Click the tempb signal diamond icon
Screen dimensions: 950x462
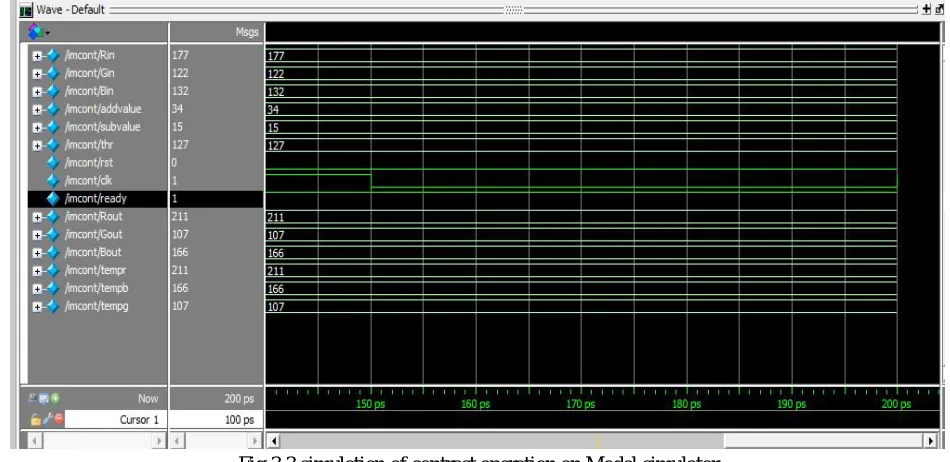click(x=53, y=288)
